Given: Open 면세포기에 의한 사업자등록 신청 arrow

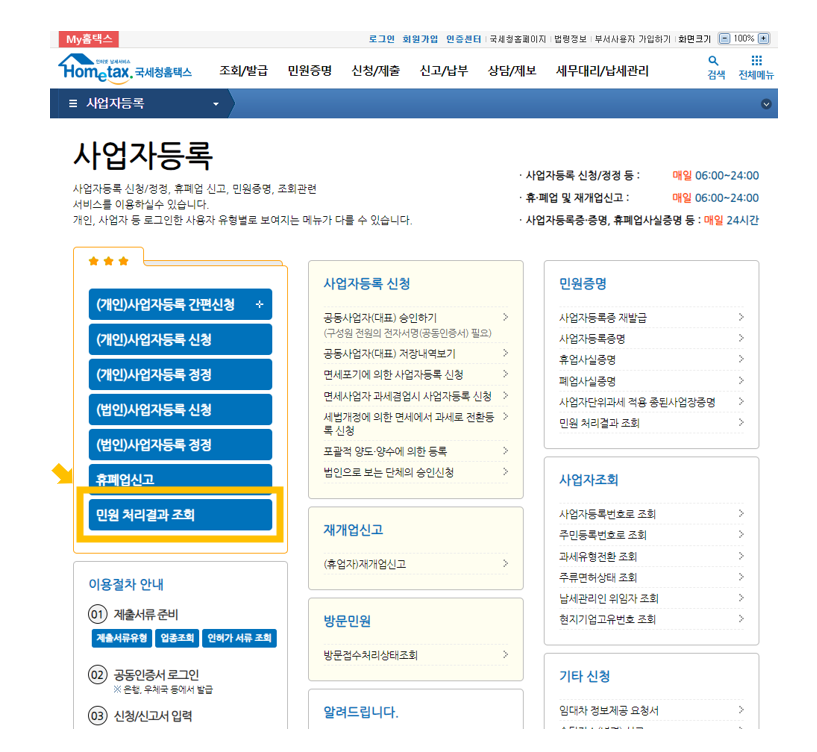Looking at the screenshot, I should point(505,374).
